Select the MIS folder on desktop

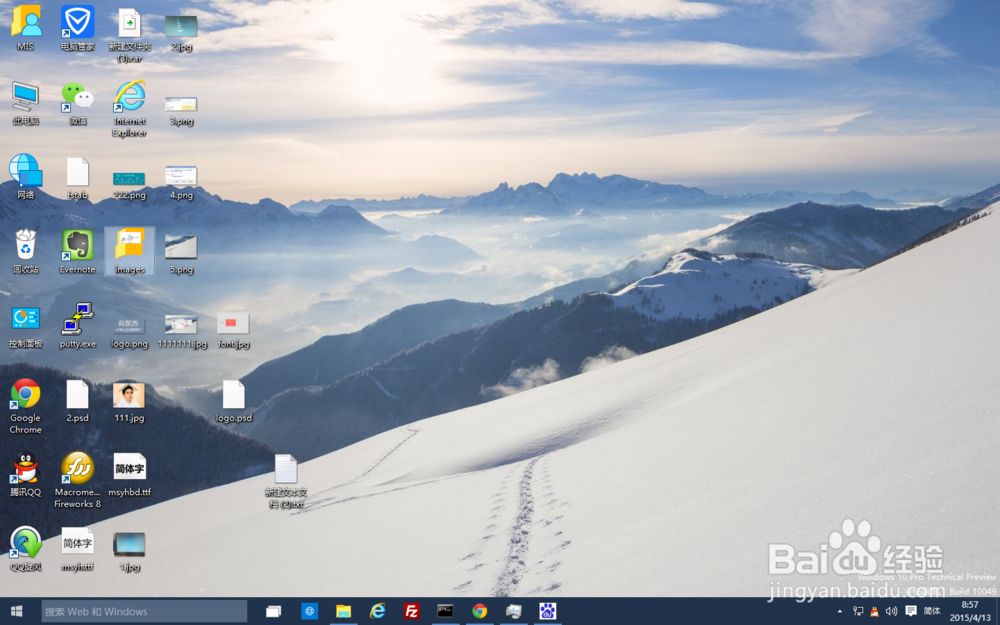[26, 27]
